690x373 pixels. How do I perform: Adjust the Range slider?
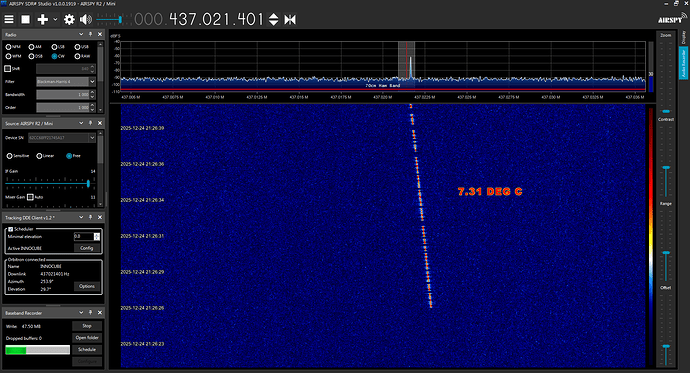pyautogui.click(x=666, y=253)
